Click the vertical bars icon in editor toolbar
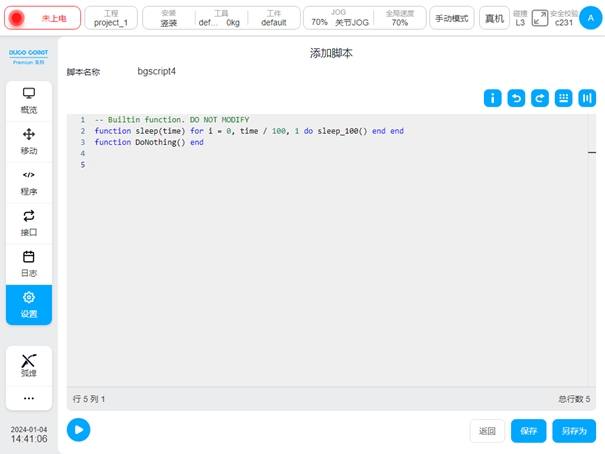Viewport: 605px width, 454px height. click(587, 98)
